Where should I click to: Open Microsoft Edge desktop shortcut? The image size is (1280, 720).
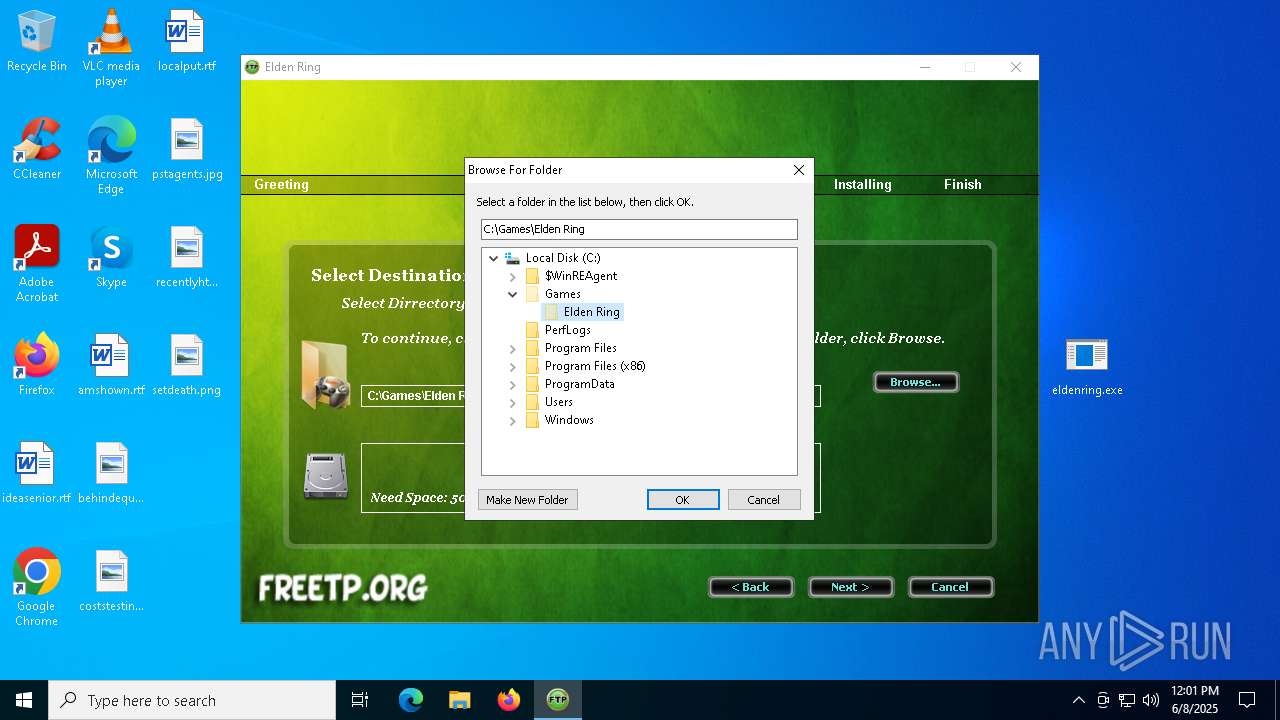coord(111,156)
